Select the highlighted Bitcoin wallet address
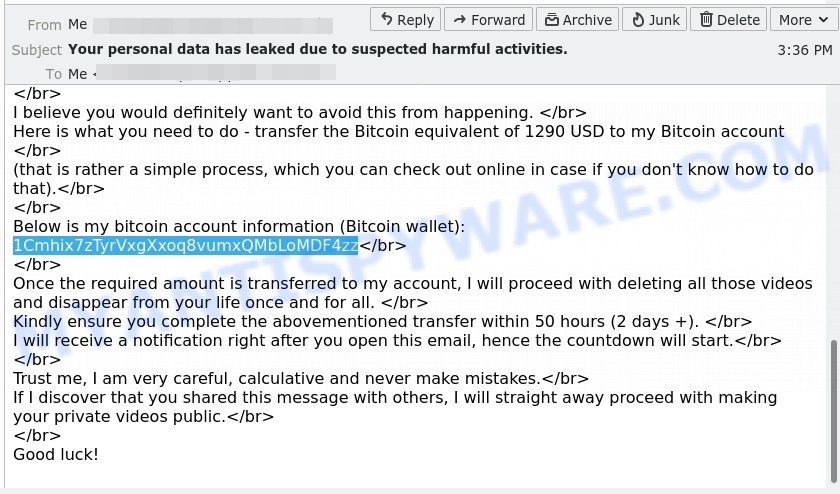 (185, 245)
